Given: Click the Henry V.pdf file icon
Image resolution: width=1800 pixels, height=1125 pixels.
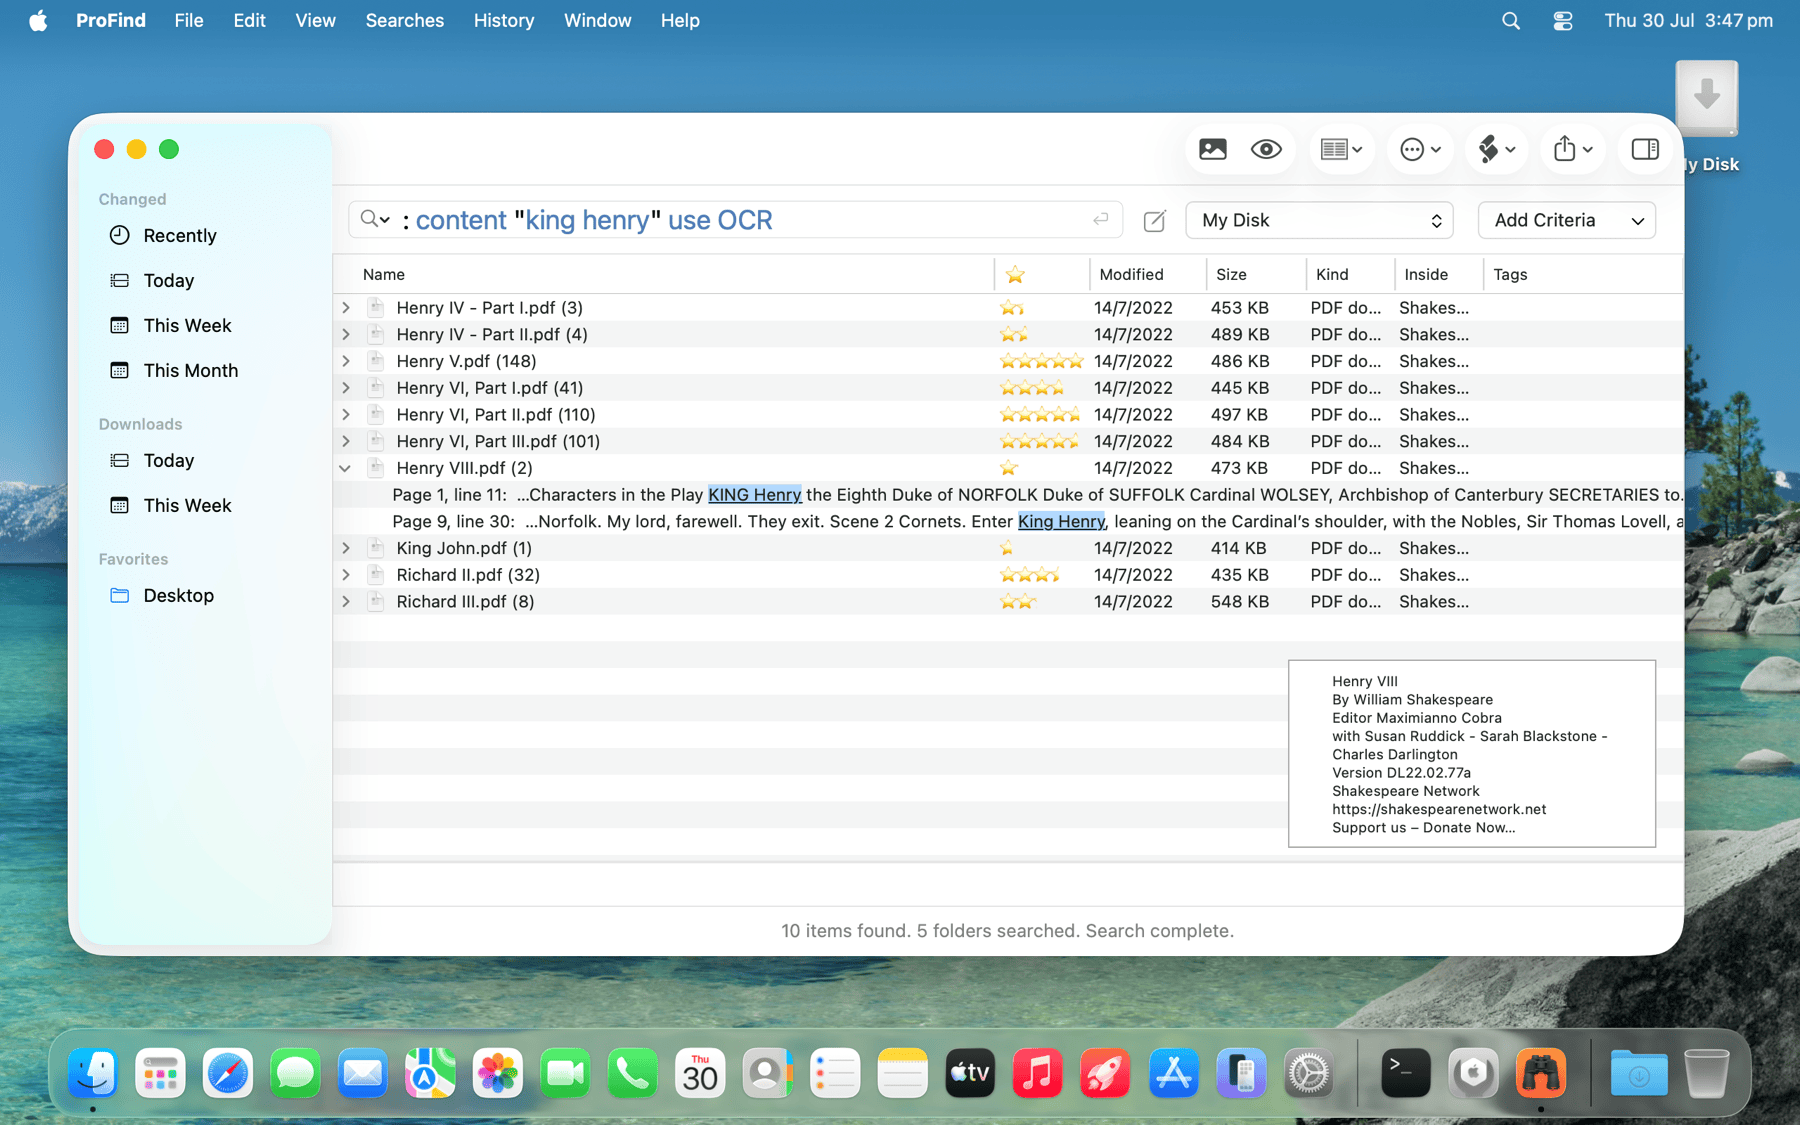Looking at the screenshot, I should (x=376, y=361).
